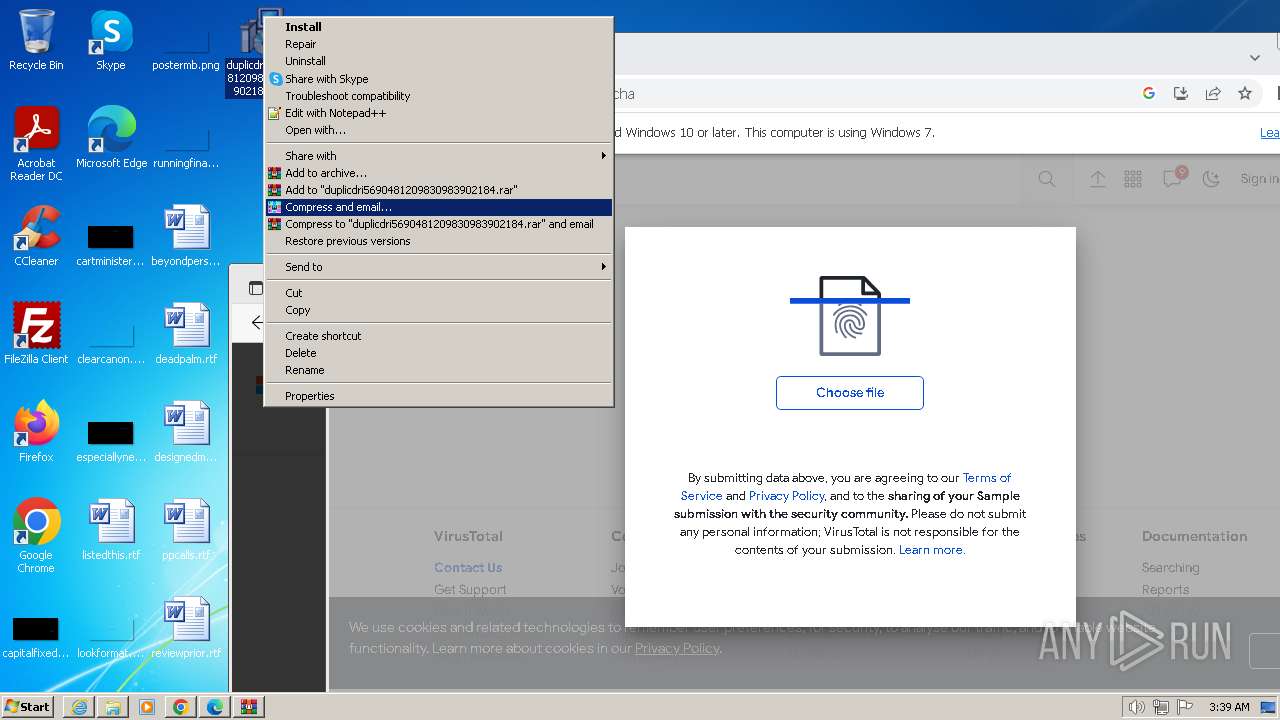Switch to Edge in the taskbar
Viewport: 1280px width, 720px height.
pos(215,707)
